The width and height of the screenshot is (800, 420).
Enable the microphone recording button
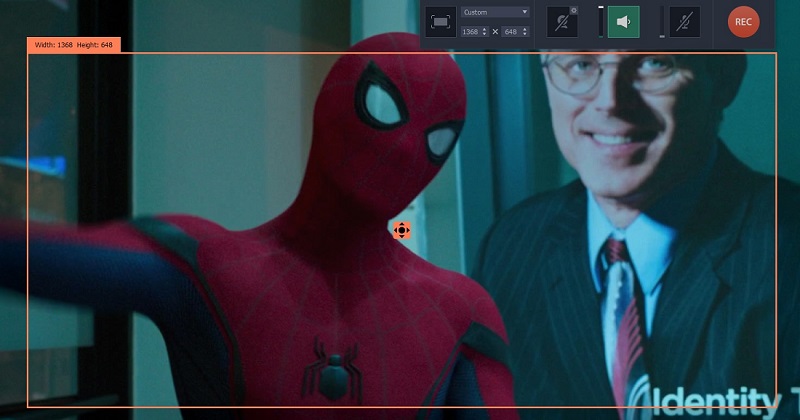685,22
